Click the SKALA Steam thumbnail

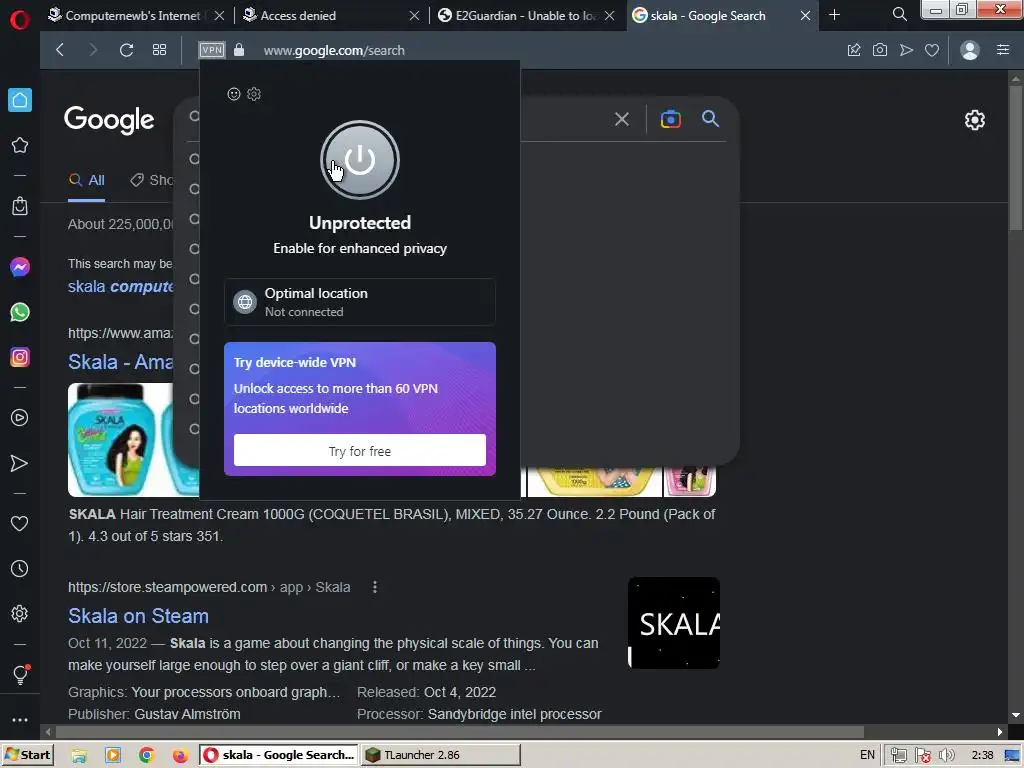pos(674,623)
